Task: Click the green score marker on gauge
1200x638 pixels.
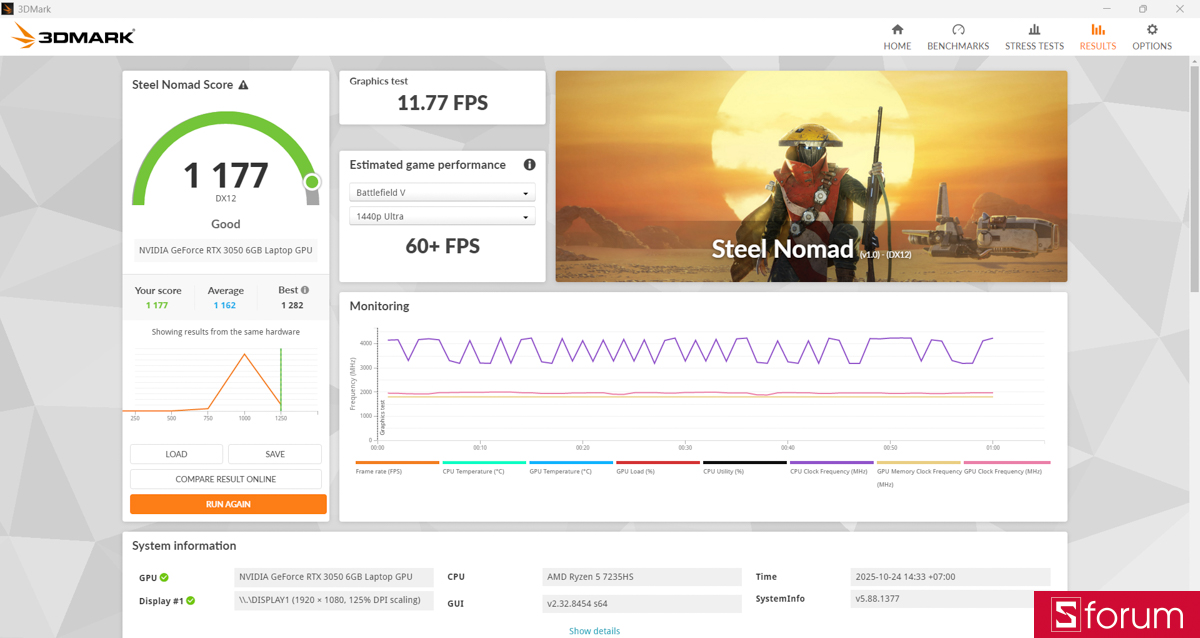Action: click(x=312, y=182)
